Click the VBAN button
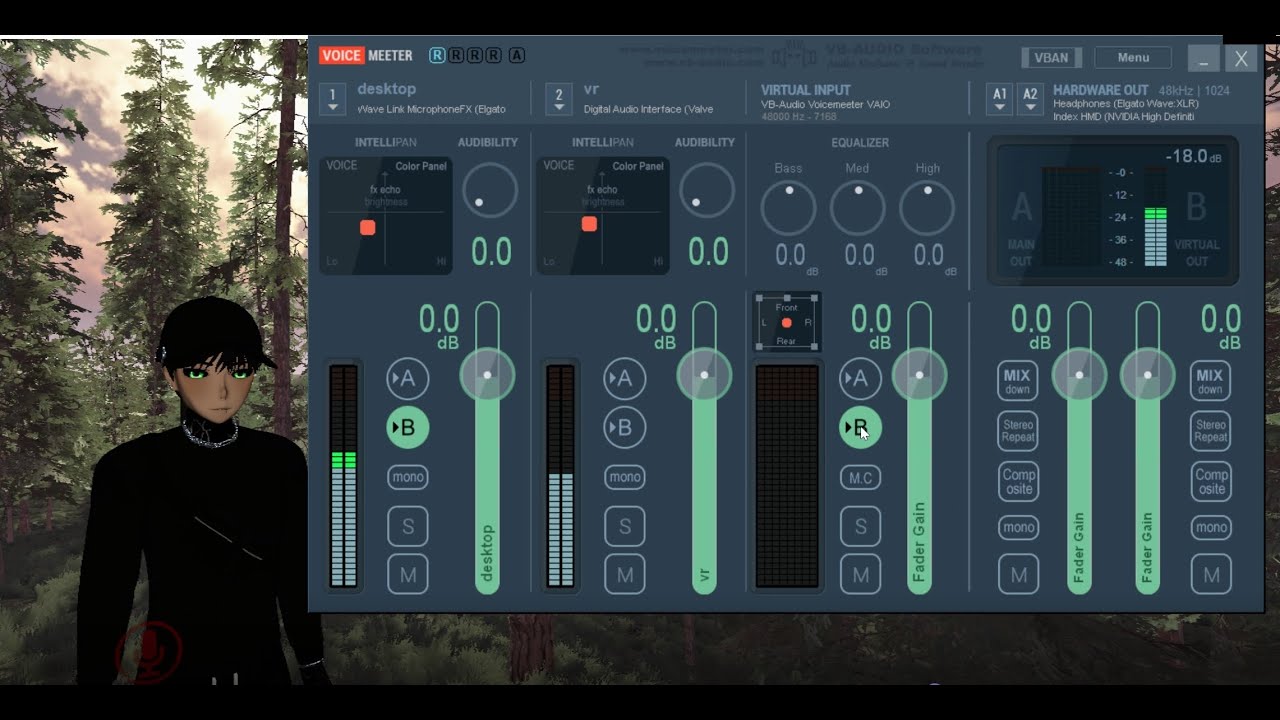Image resolution: width=1280 pixels, height=720 pixels. pyautogui.click(x=1051, y=57)
